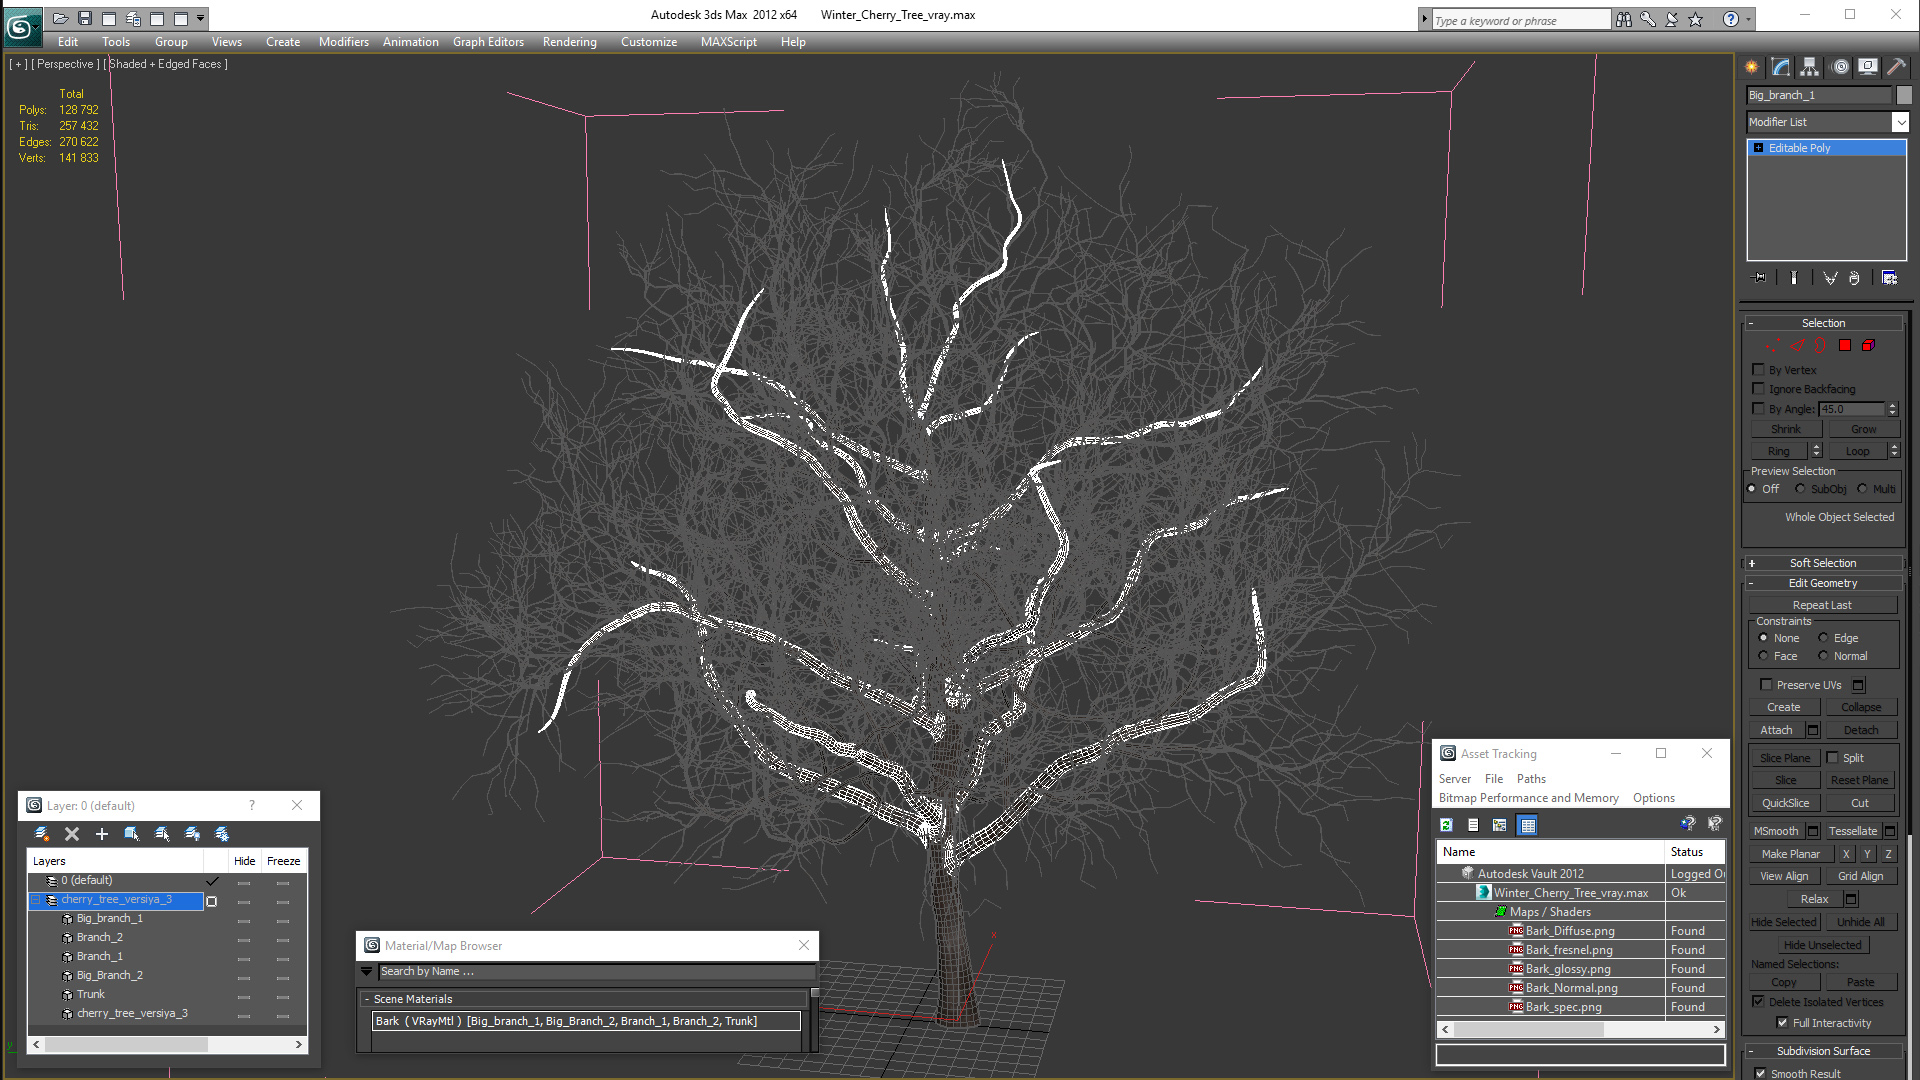Open the Rendering menu
This screenshot has height=1080, width=1920.
(569, 42)
